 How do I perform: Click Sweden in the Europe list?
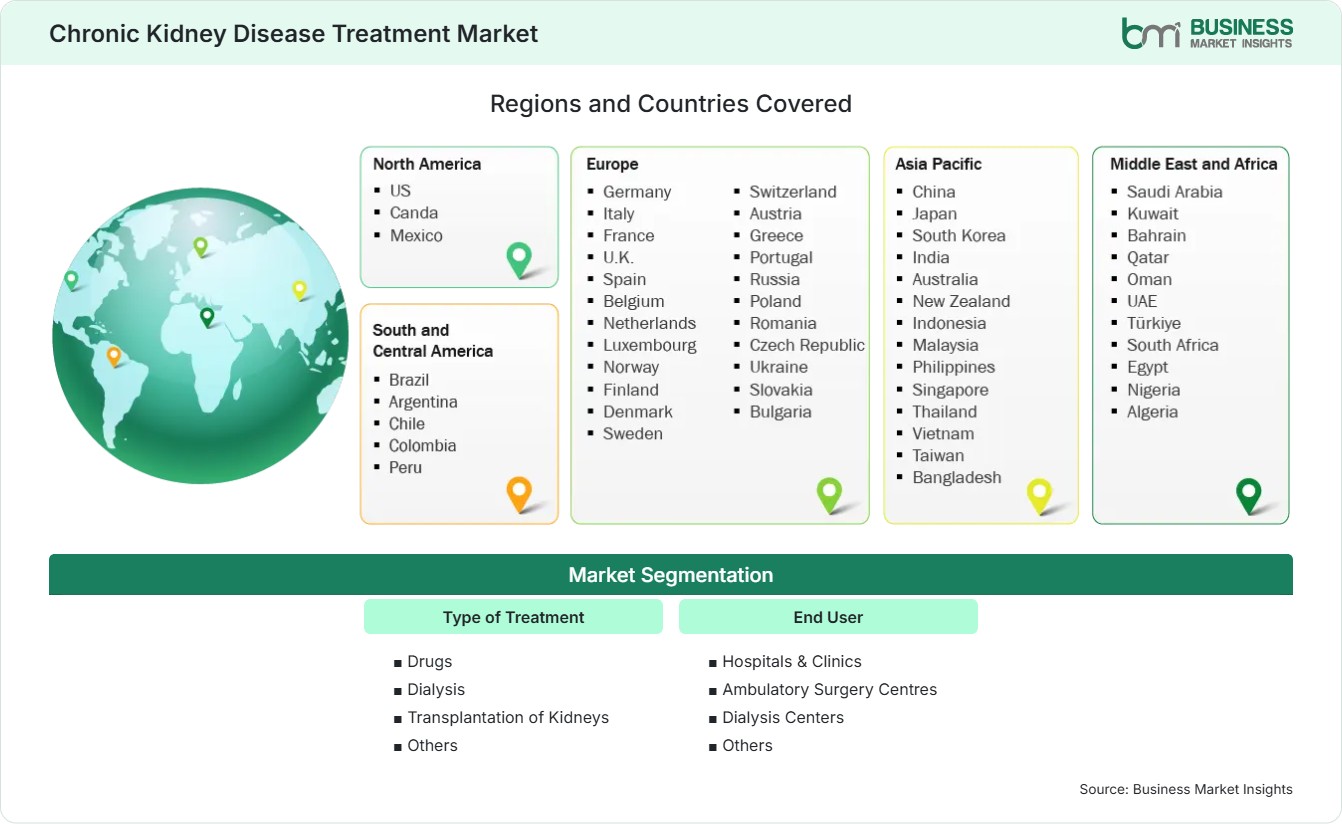click(633, 434)
